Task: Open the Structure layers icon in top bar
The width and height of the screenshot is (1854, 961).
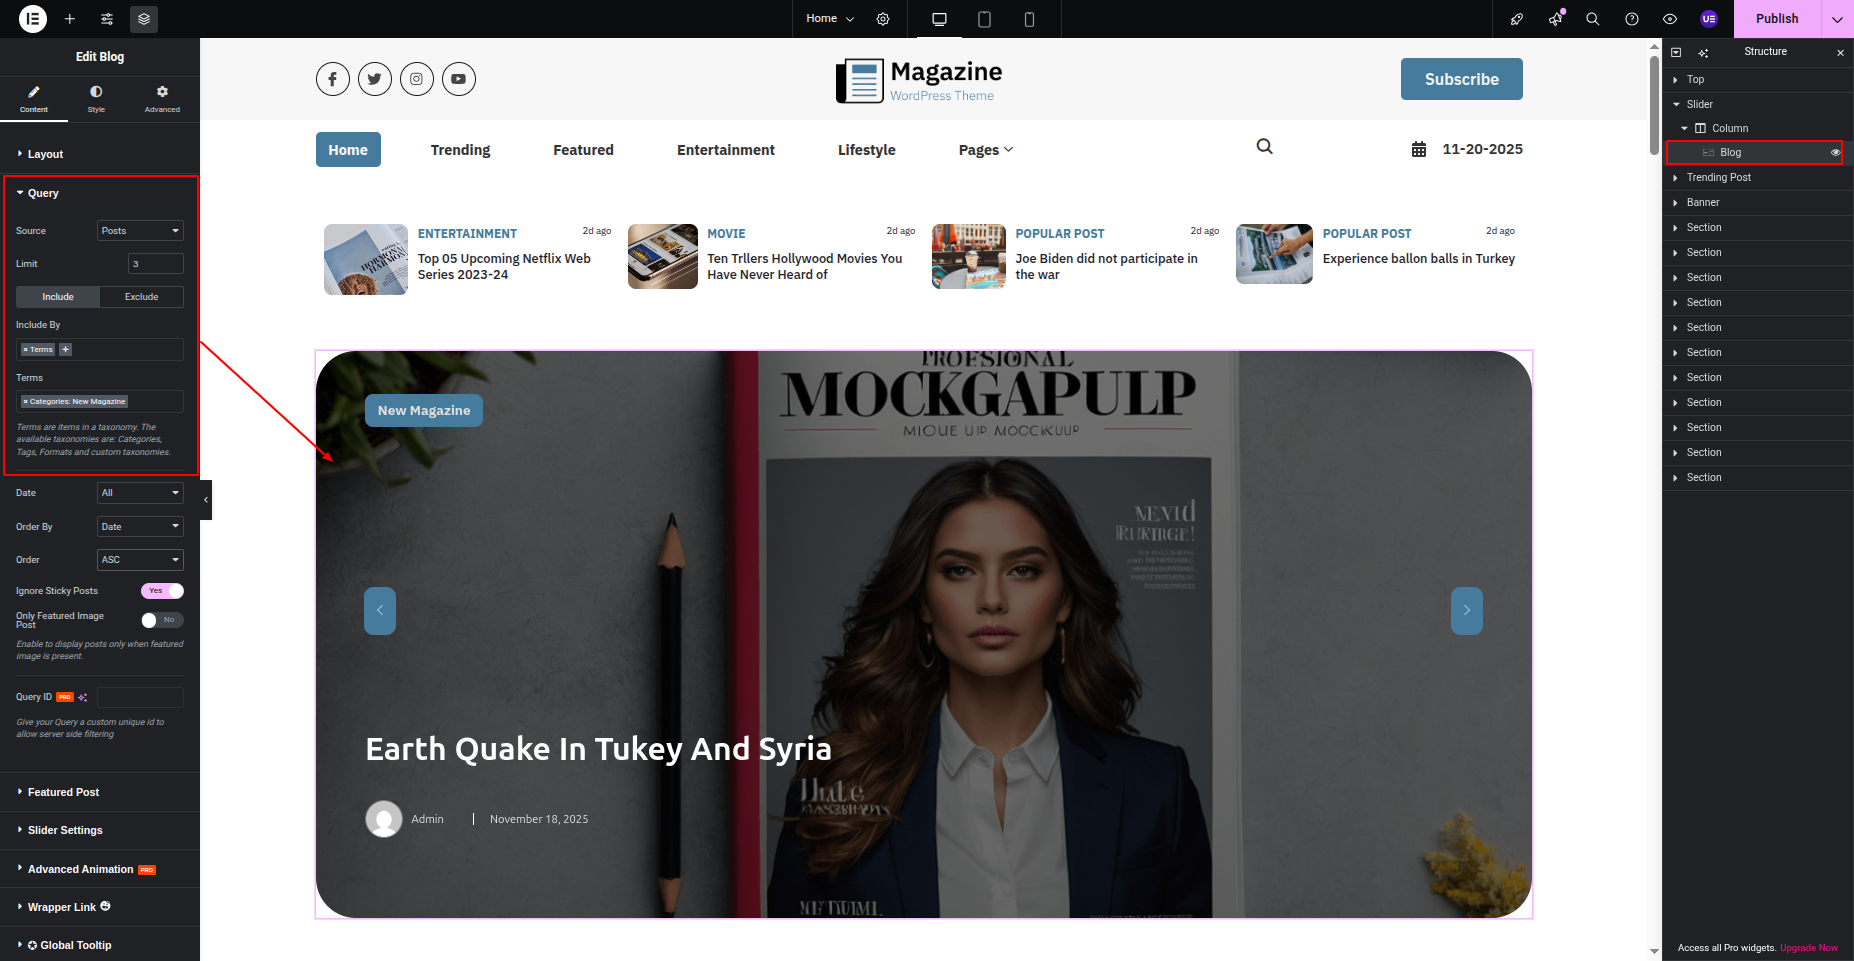Action: pos(144,19)
